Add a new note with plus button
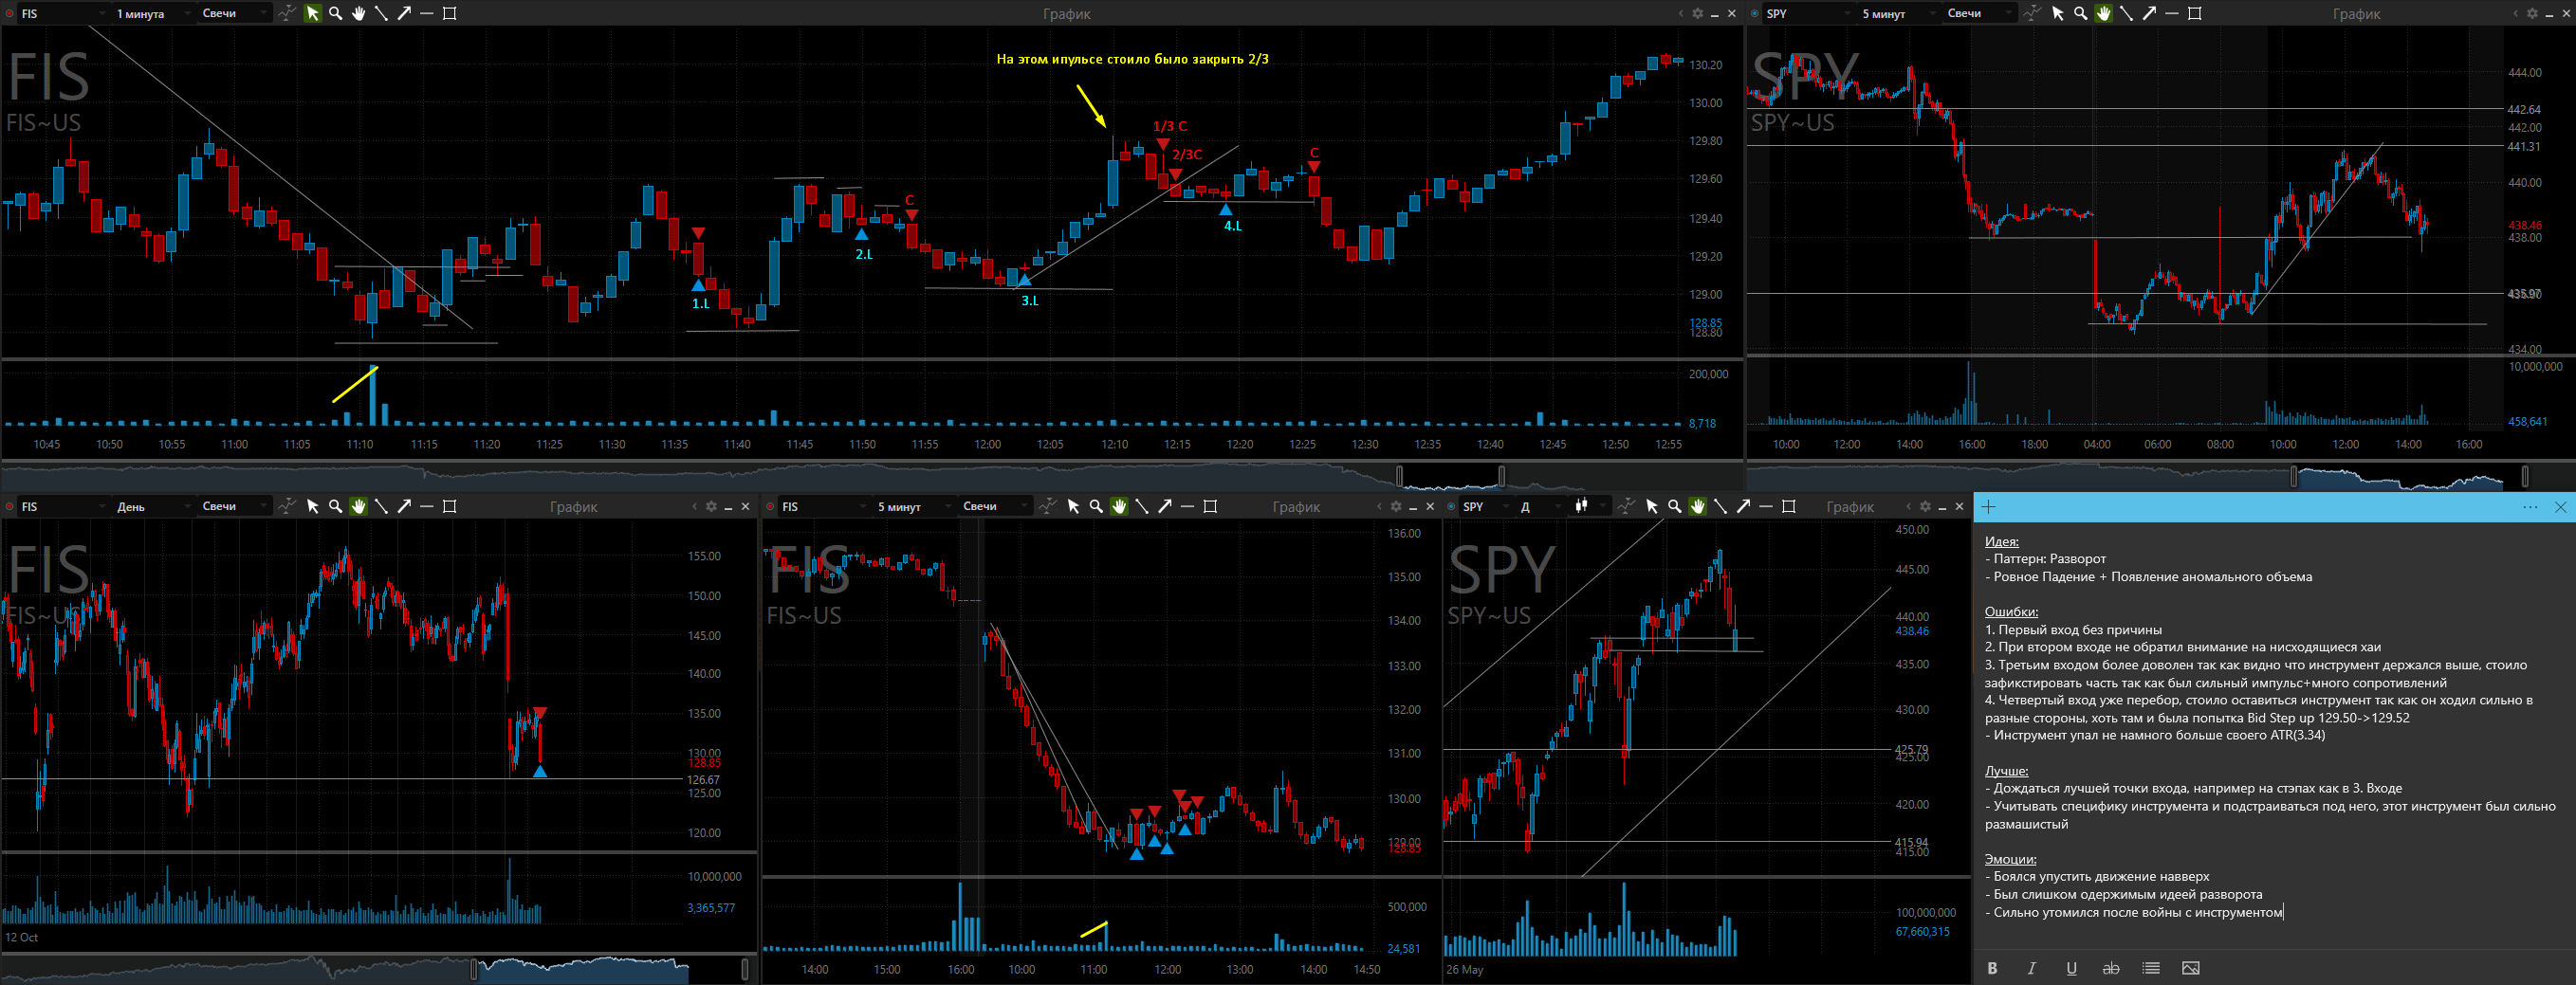 click(x=1988, y=507)
